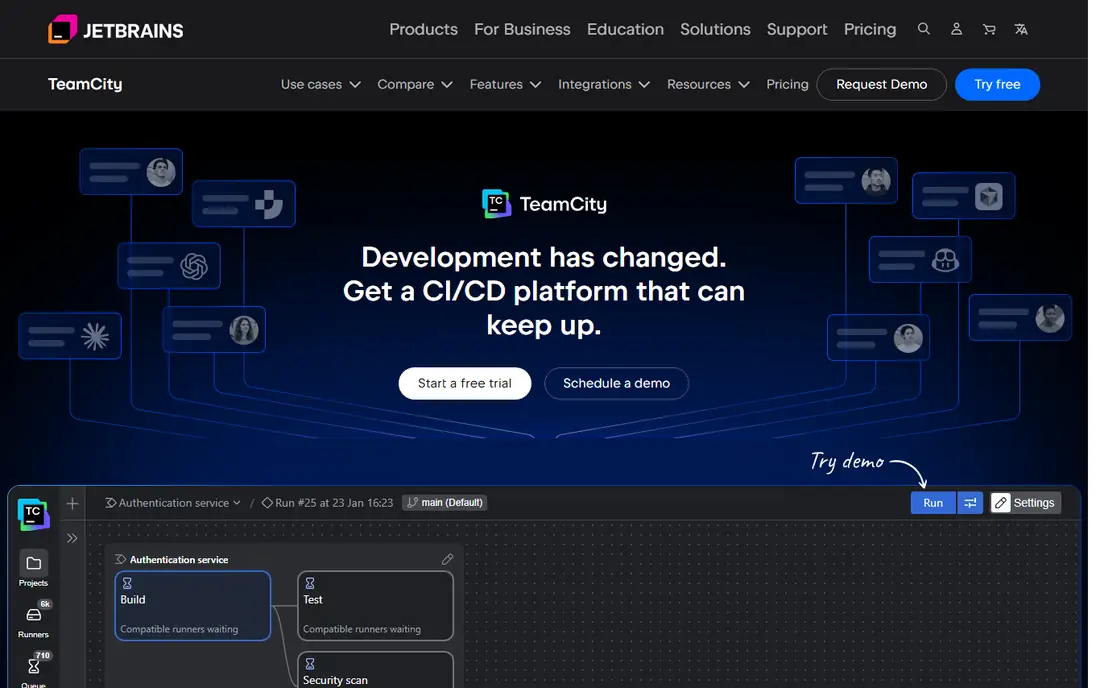Click the Try free button

pyautogui.click(x=997, y=84)
